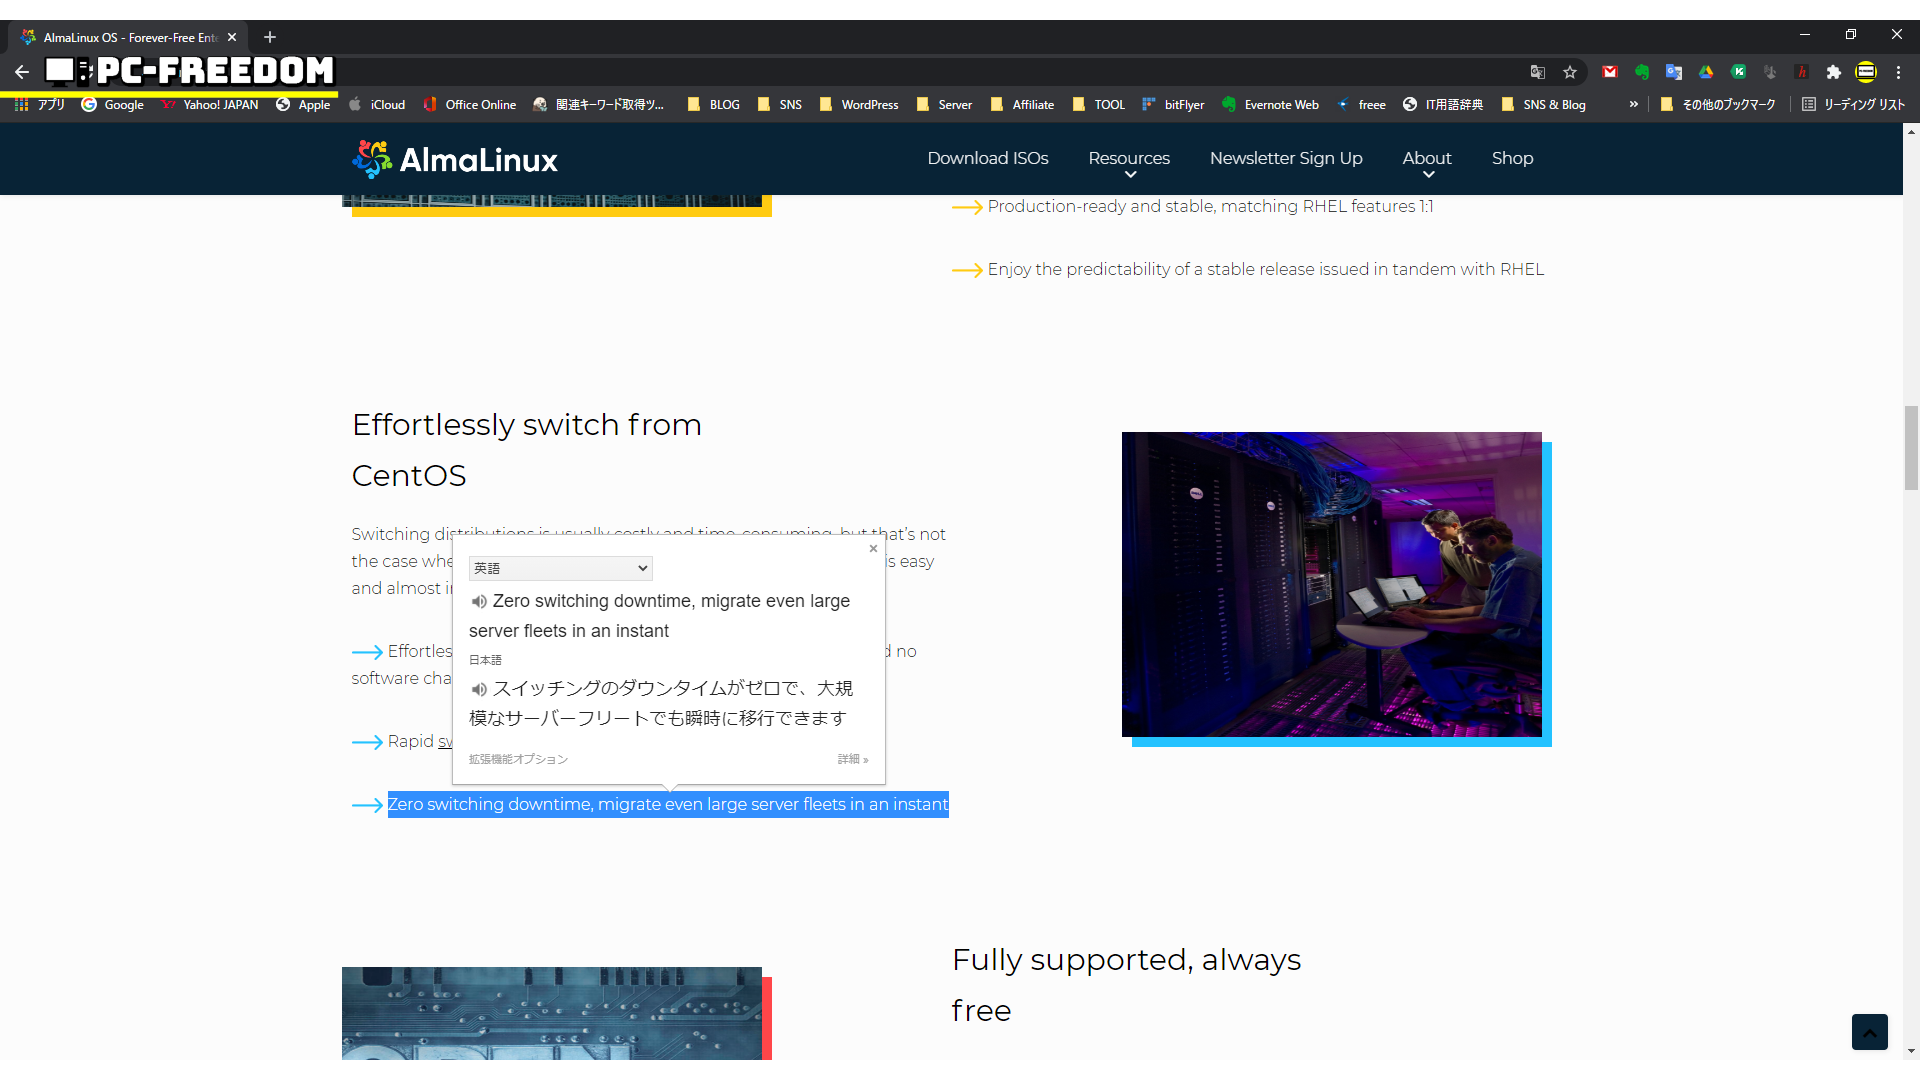Open the Google Drive extension
Image resolution: width=1920 pixels, height=1080 pixels.
point(1706,72)
